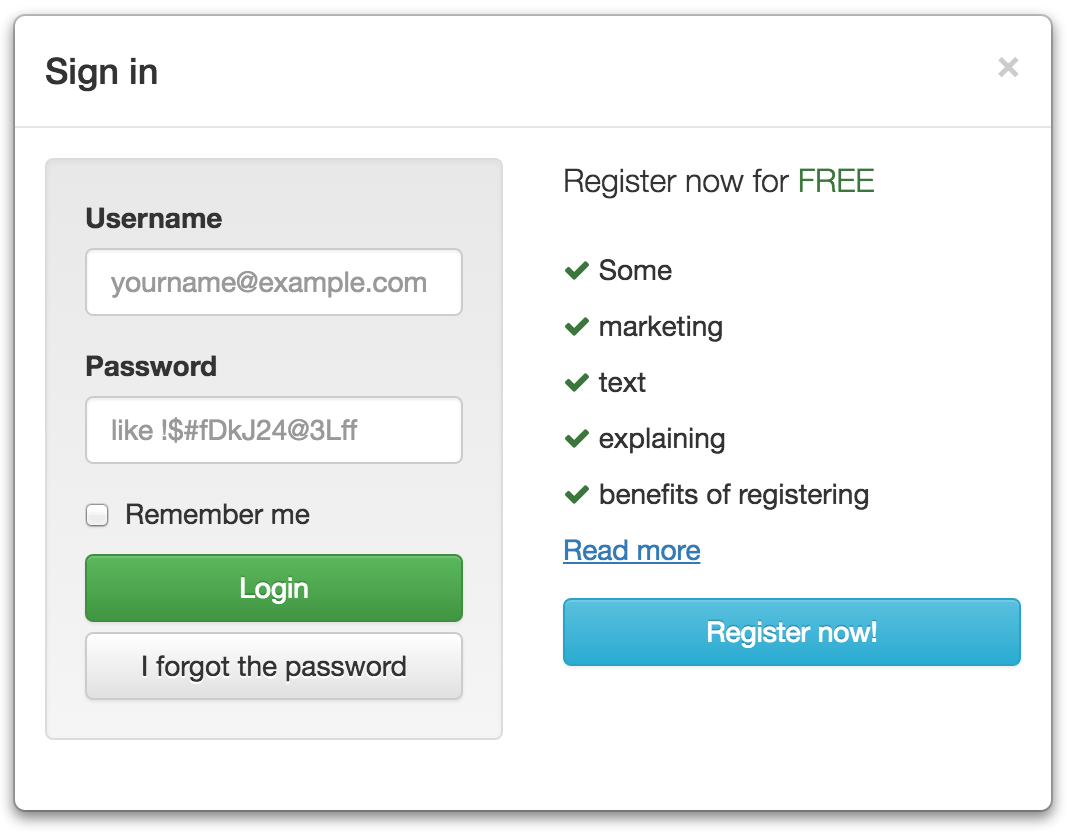Click the checkmark beside "benefits of registering"
The width and height of the screenshot is (1069, 836).
577,494
